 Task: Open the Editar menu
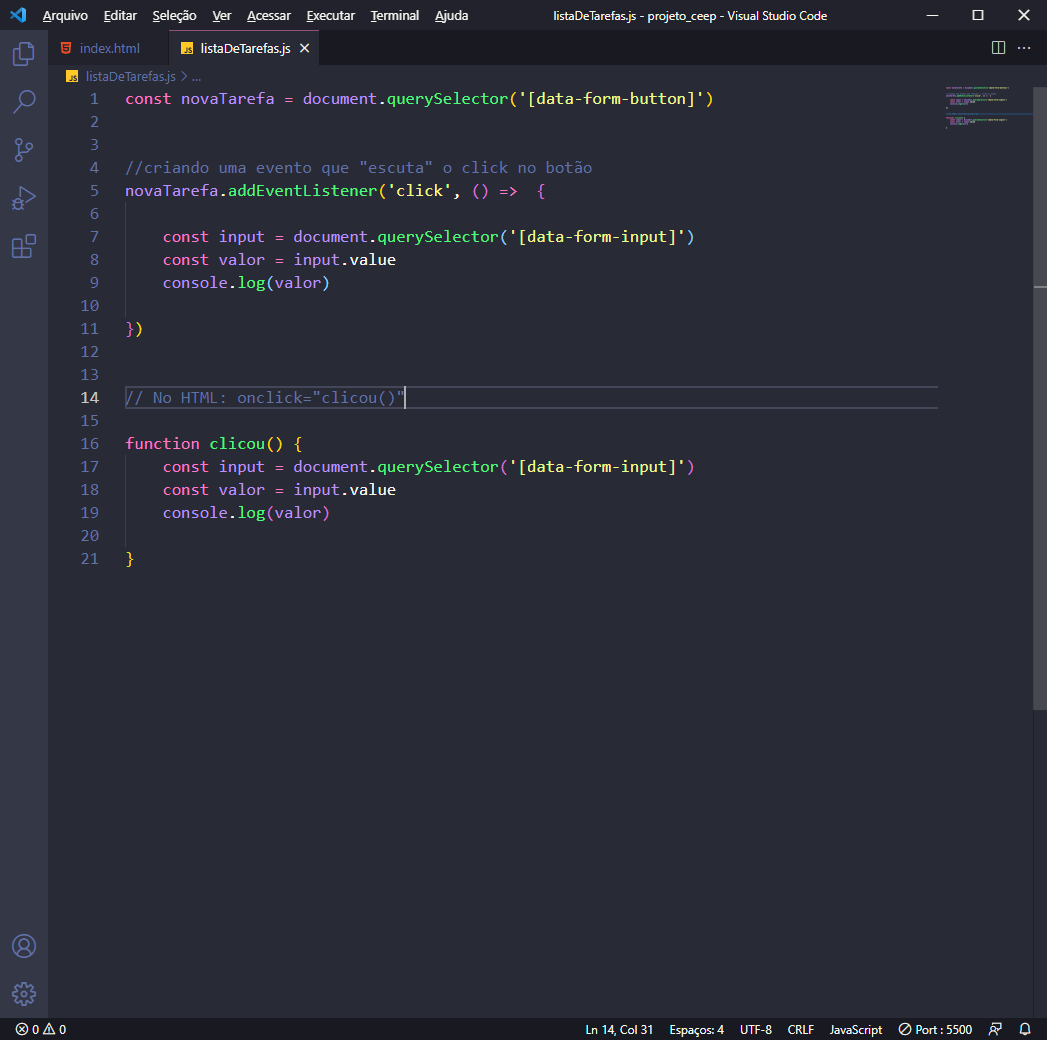[120, 15]
